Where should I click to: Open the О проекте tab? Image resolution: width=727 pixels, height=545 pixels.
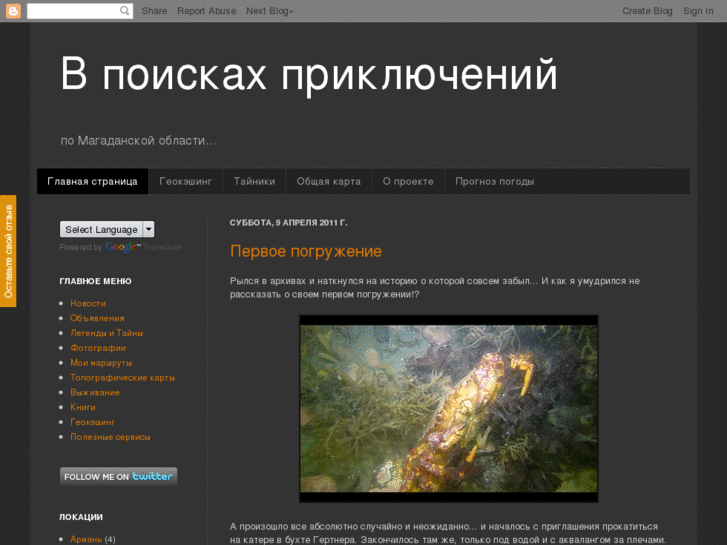pos(408,181)
